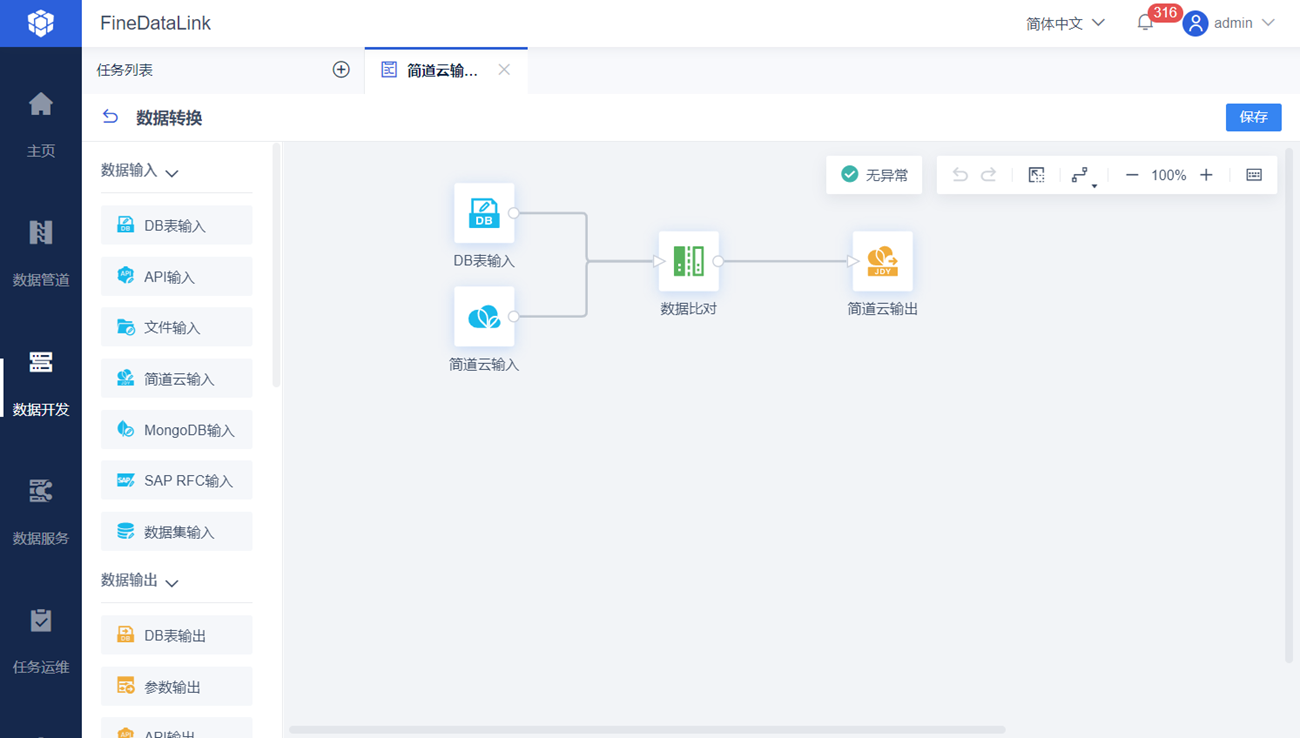
Task: Close the 简道云输... tab
Action: click(x=504, y=70)
